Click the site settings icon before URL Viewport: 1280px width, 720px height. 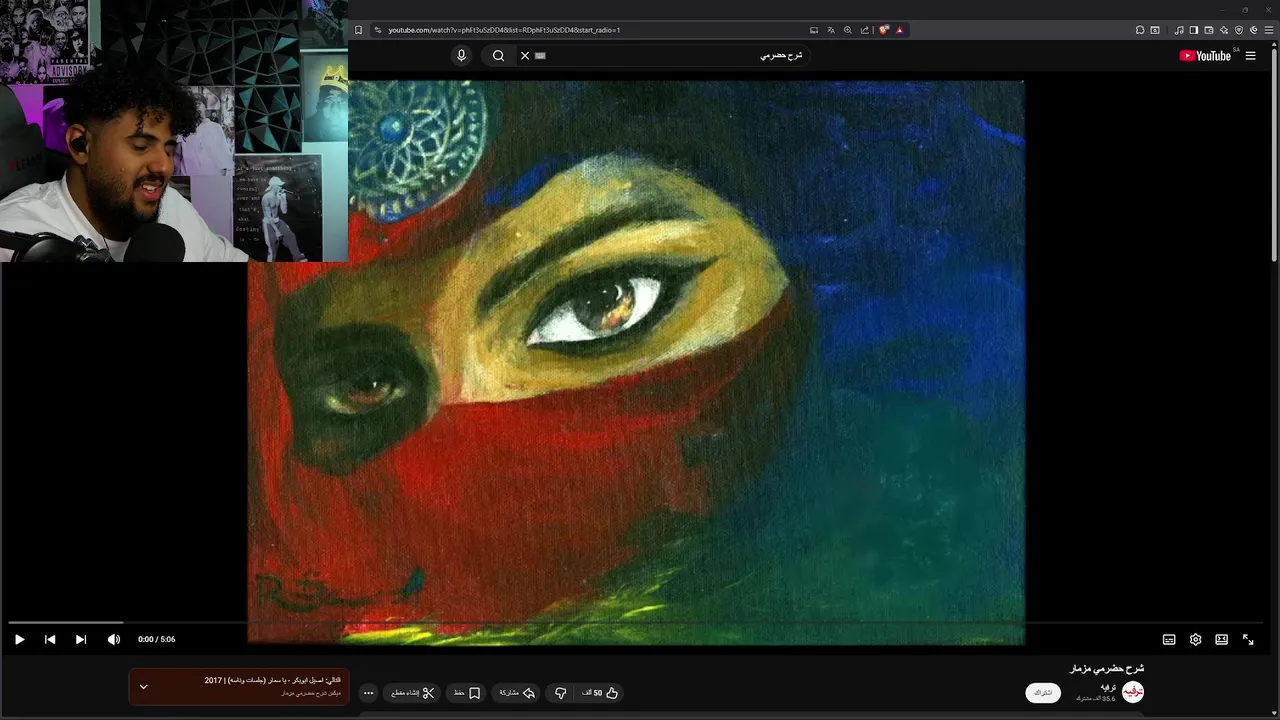[x=377, y=30]
